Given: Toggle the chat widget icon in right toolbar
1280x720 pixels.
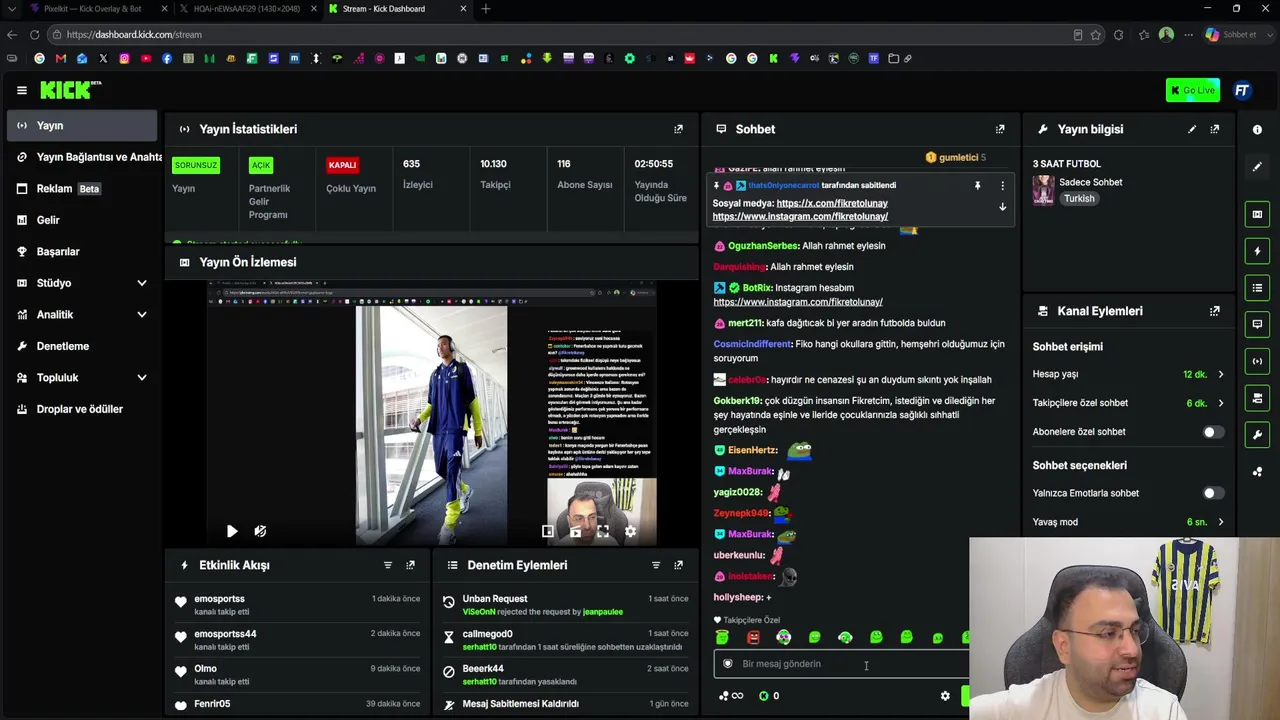Looking at the screenshot, I should [x=1257, y=324].
